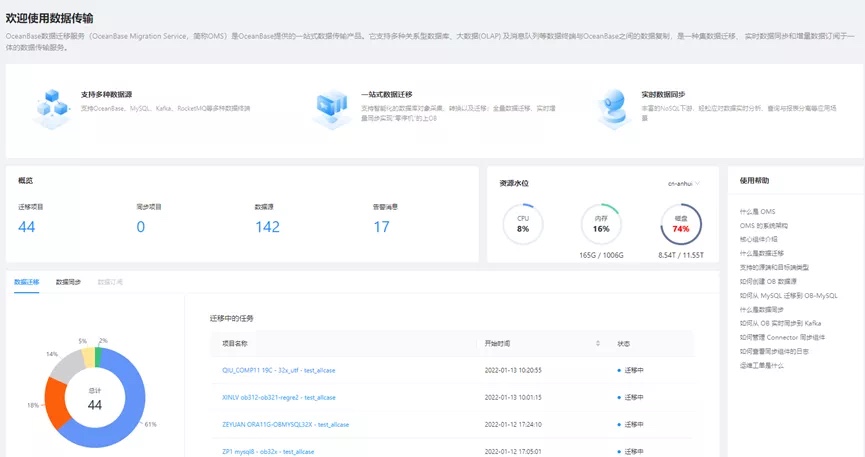
Task: Open data sources count 142
Action: [x=268, y=227]
